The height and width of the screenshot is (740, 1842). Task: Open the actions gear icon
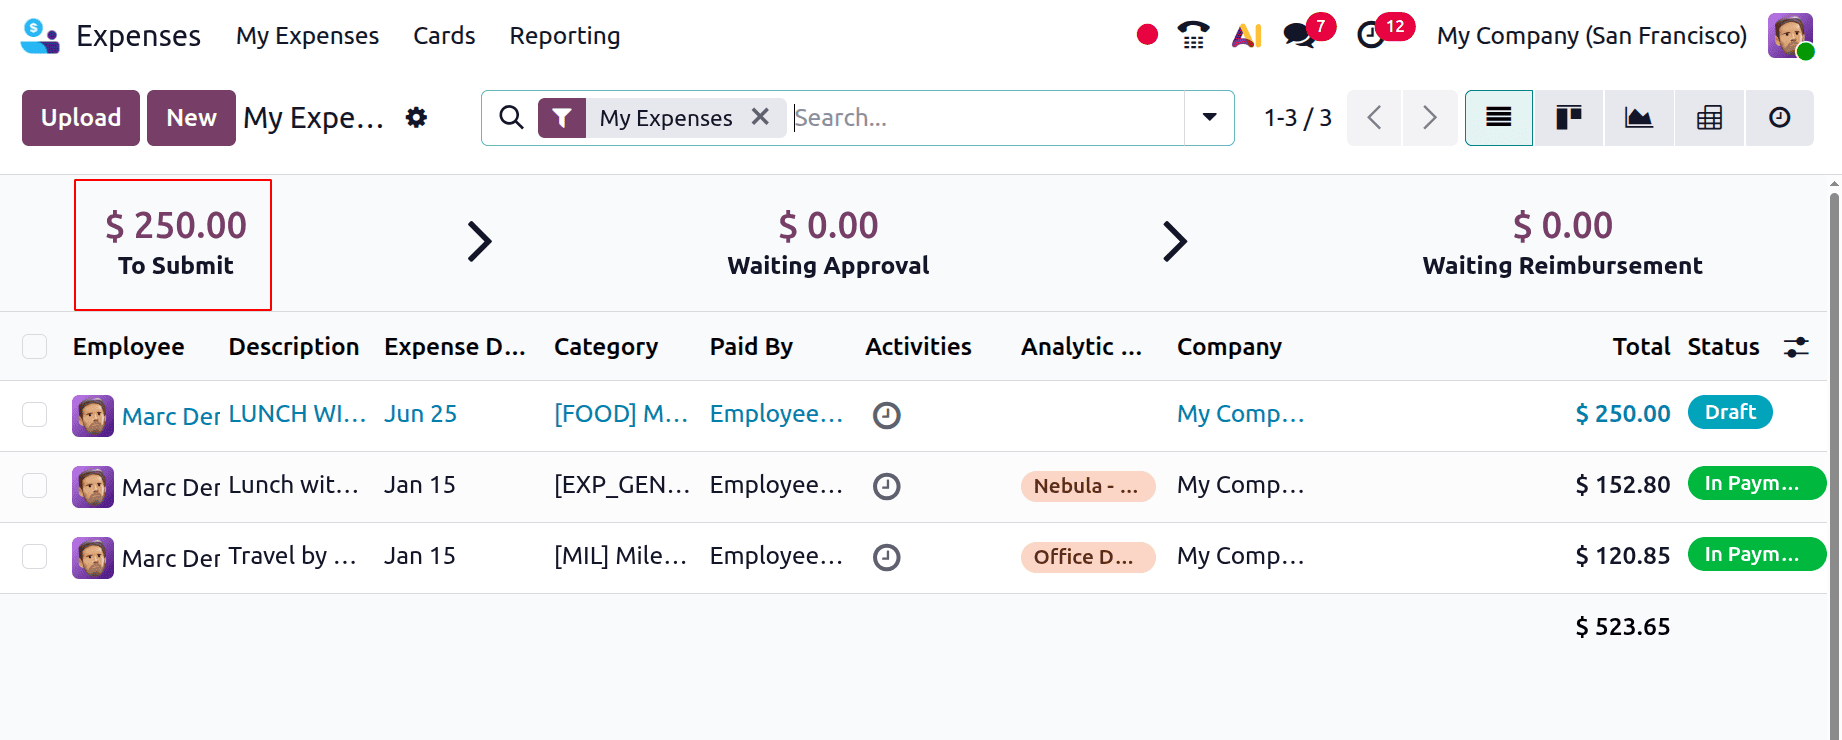point(416,118)
